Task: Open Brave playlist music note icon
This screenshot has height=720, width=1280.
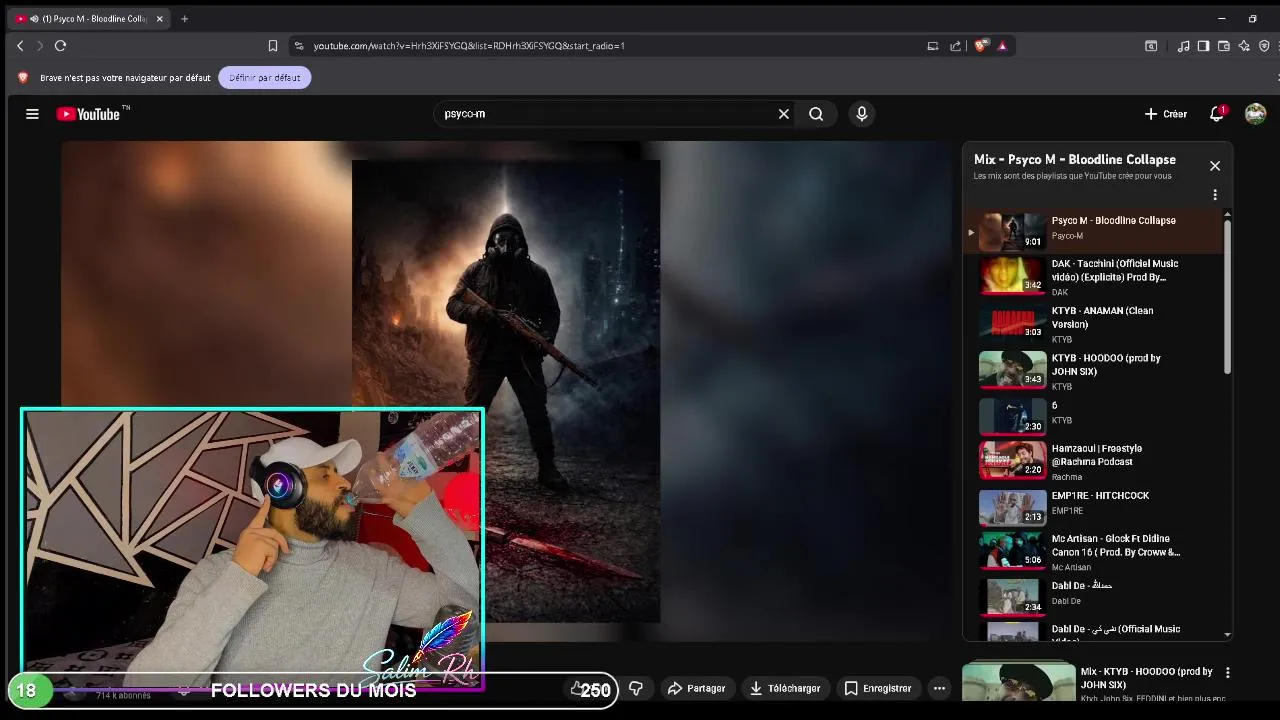Action: coord(1184,46)
